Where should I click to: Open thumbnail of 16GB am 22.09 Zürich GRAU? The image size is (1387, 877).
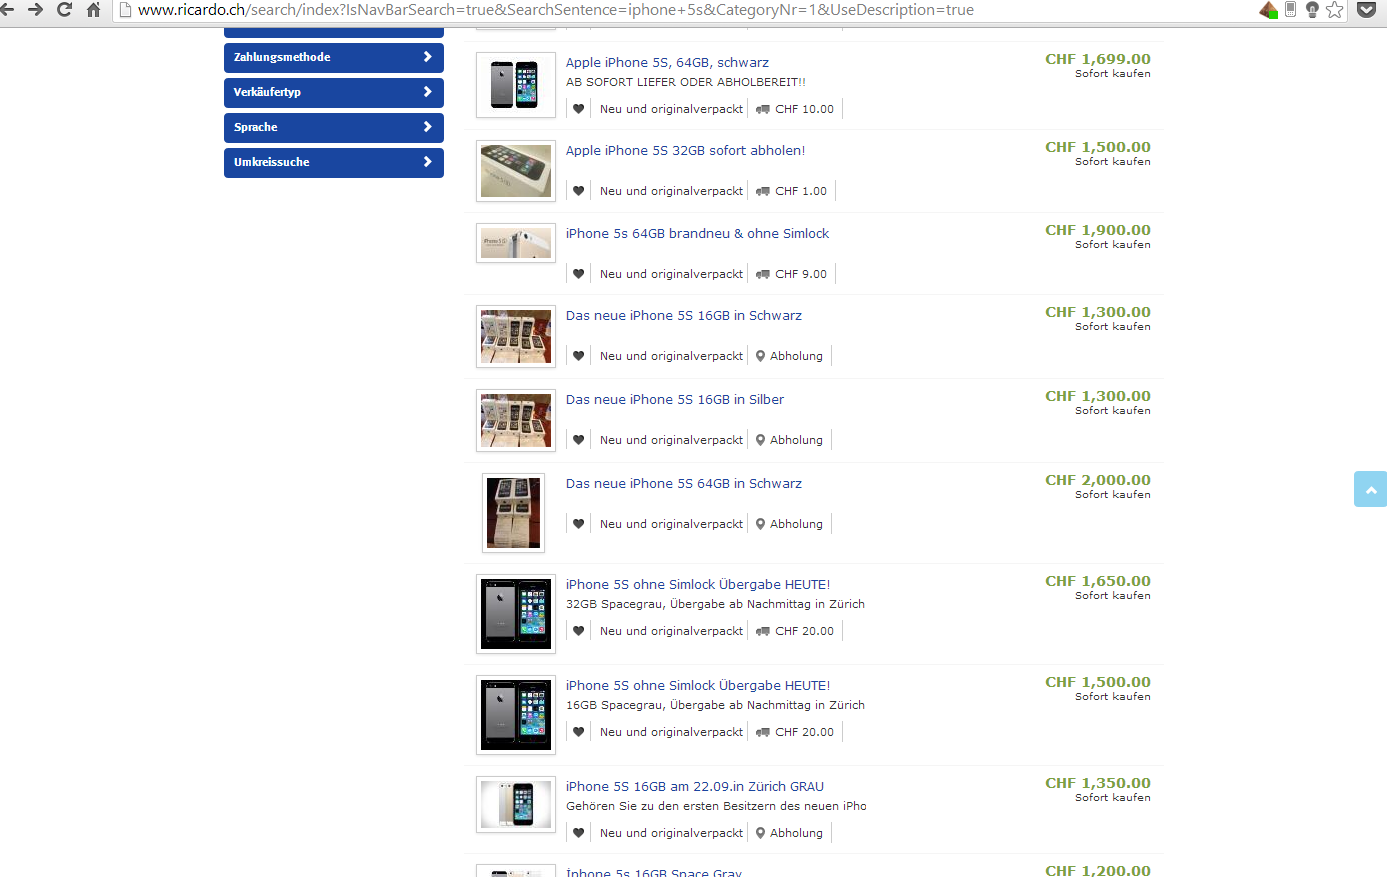[516, 805]
